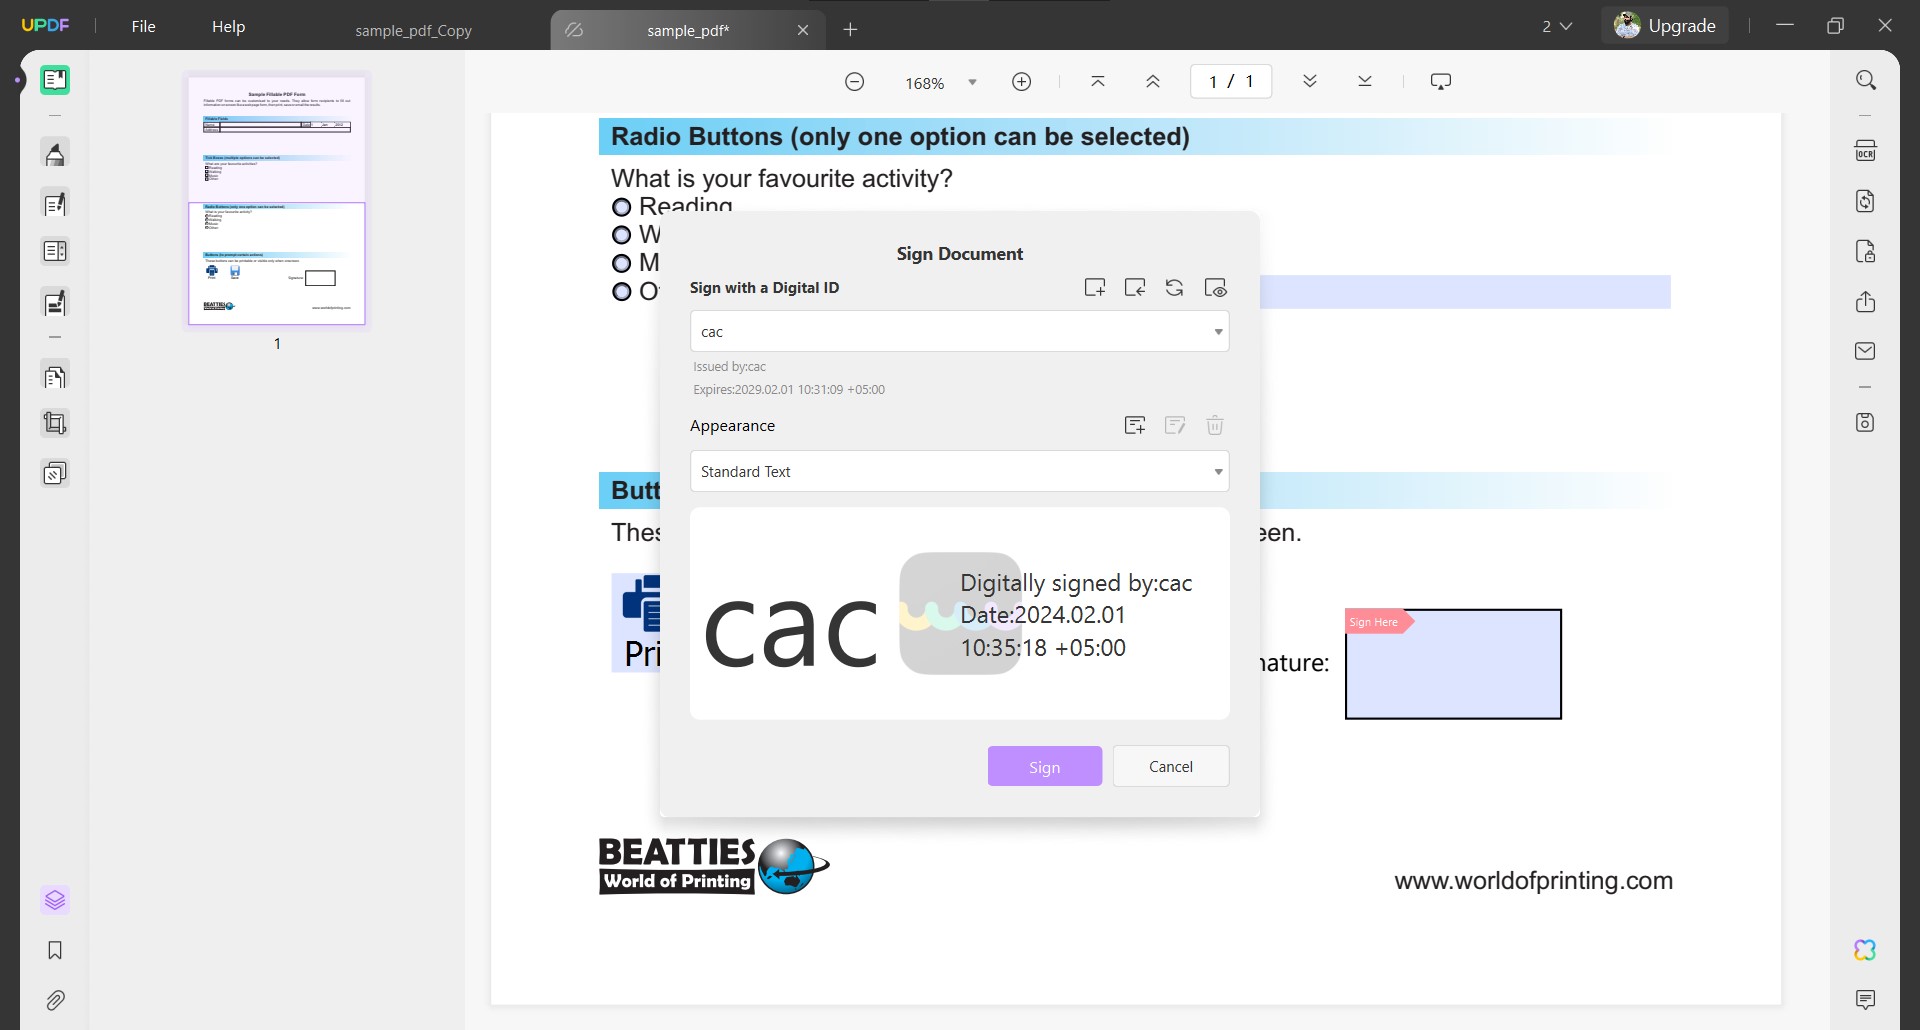
Task: Open a new tab with plus
Action: 851,30
